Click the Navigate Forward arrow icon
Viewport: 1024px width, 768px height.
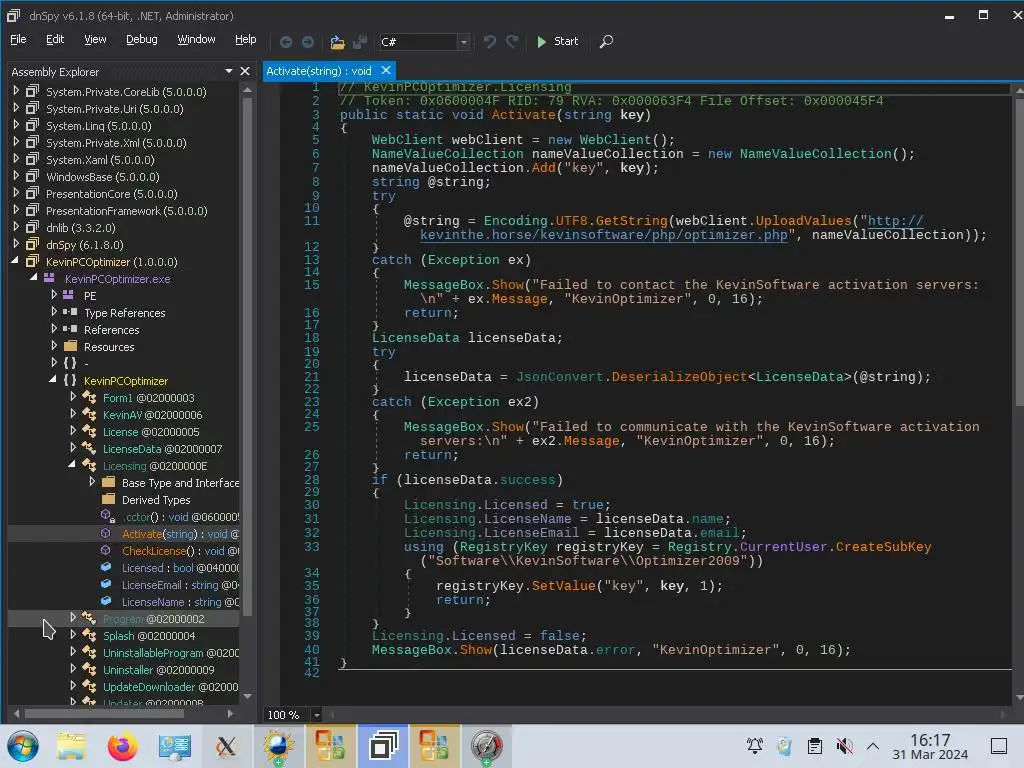(308, 42)
